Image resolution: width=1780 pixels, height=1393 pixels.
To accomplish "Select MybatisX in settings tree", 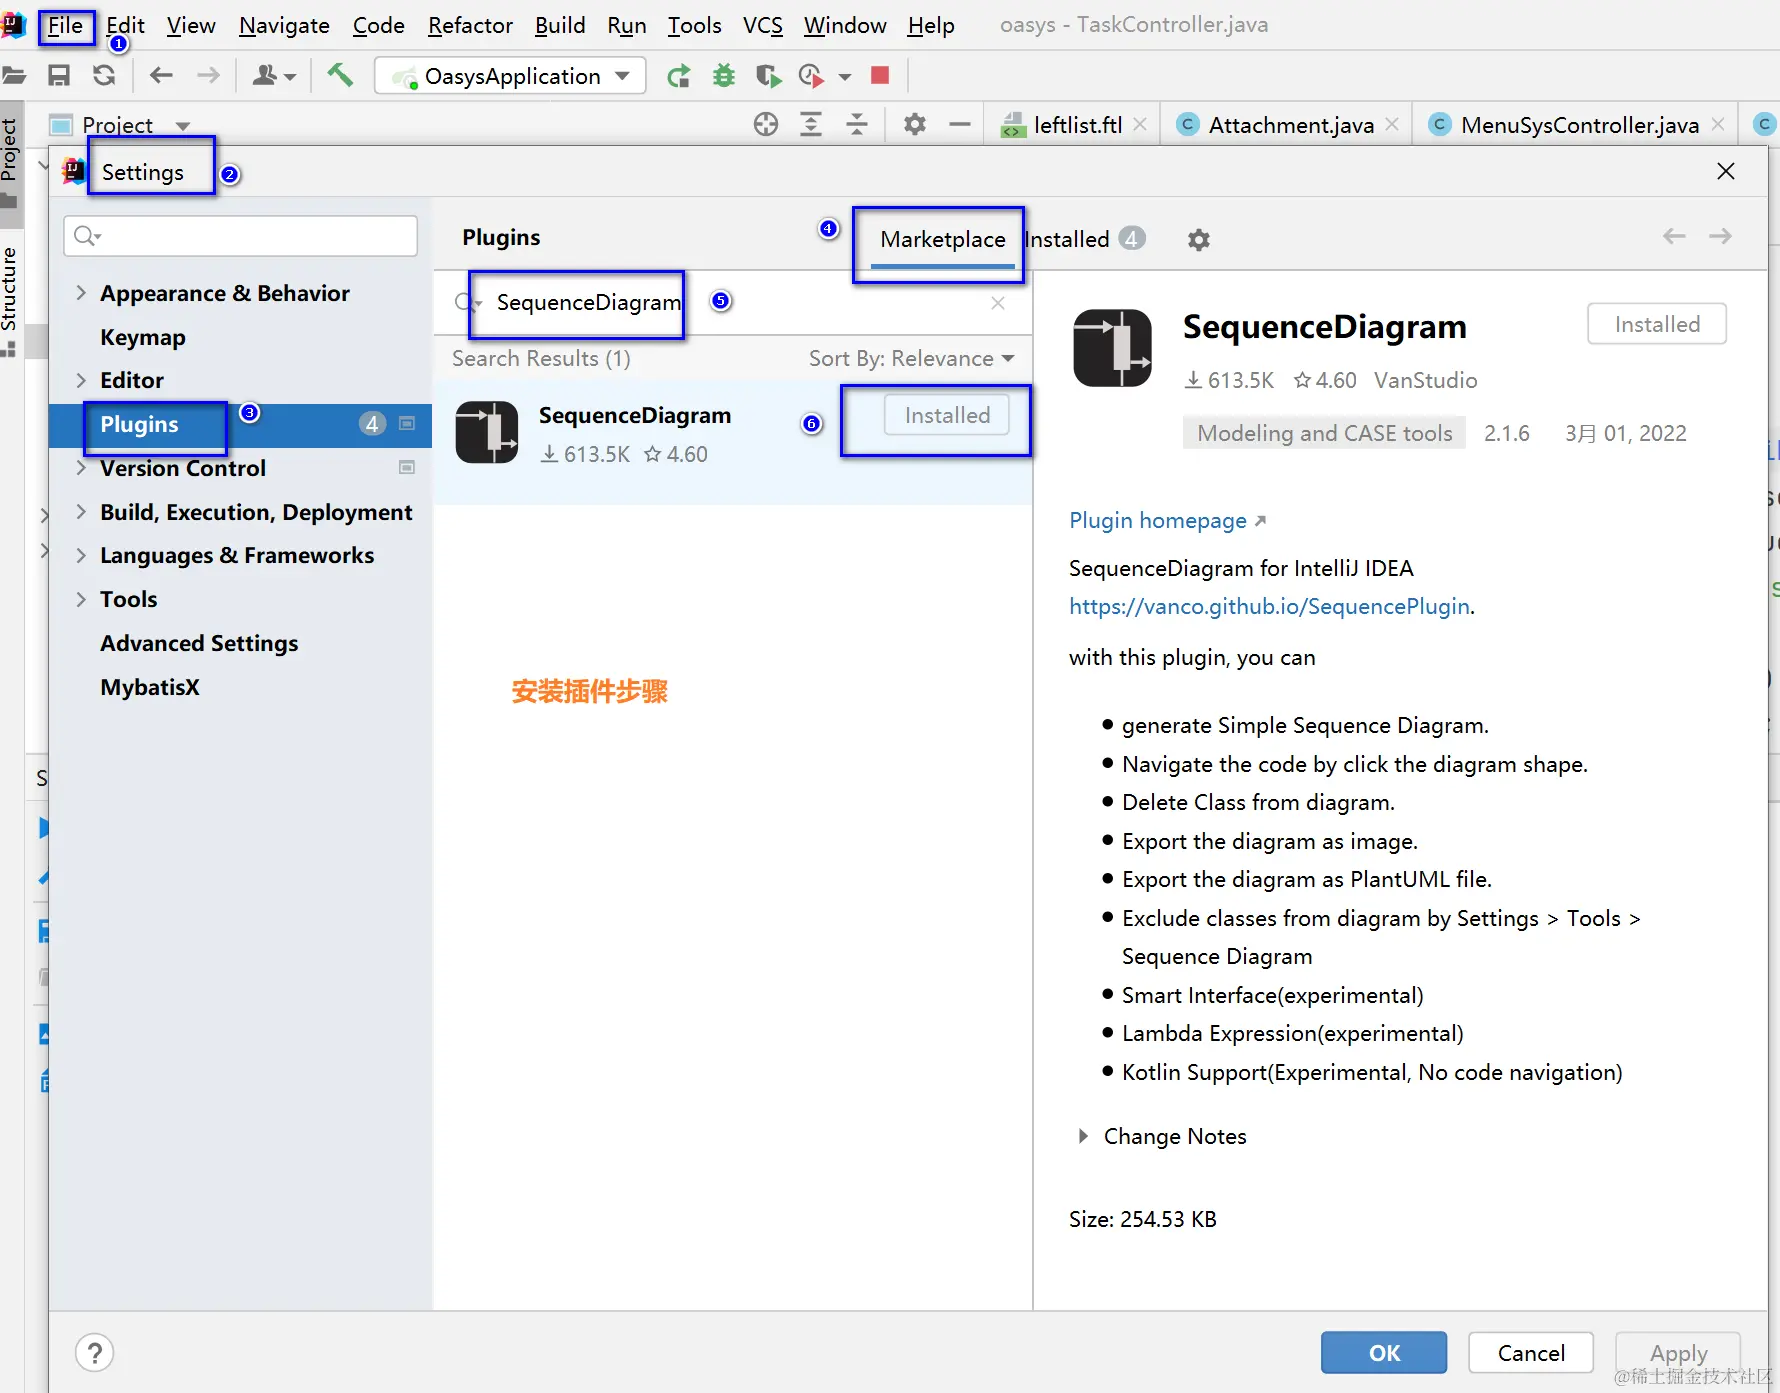I will click(x=150, y=687).
